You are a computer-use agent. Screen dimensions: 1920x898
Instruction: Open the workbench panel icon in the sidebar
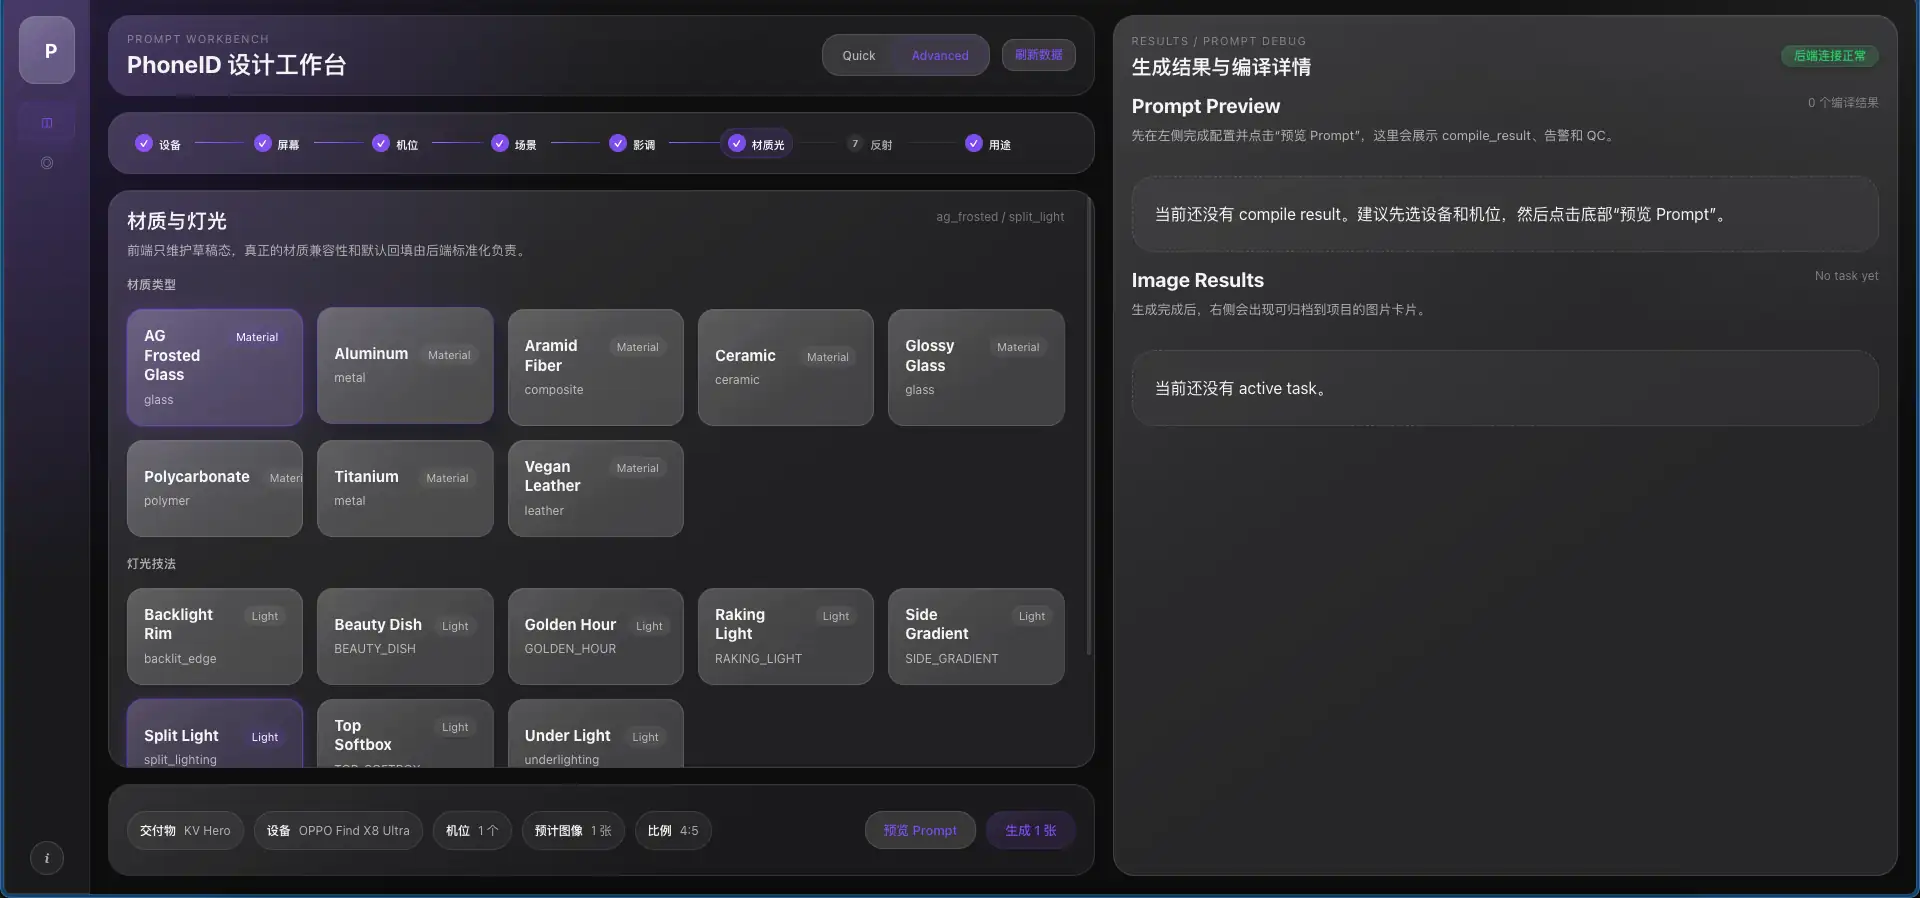pyautogui.click(x=47, y=123)
